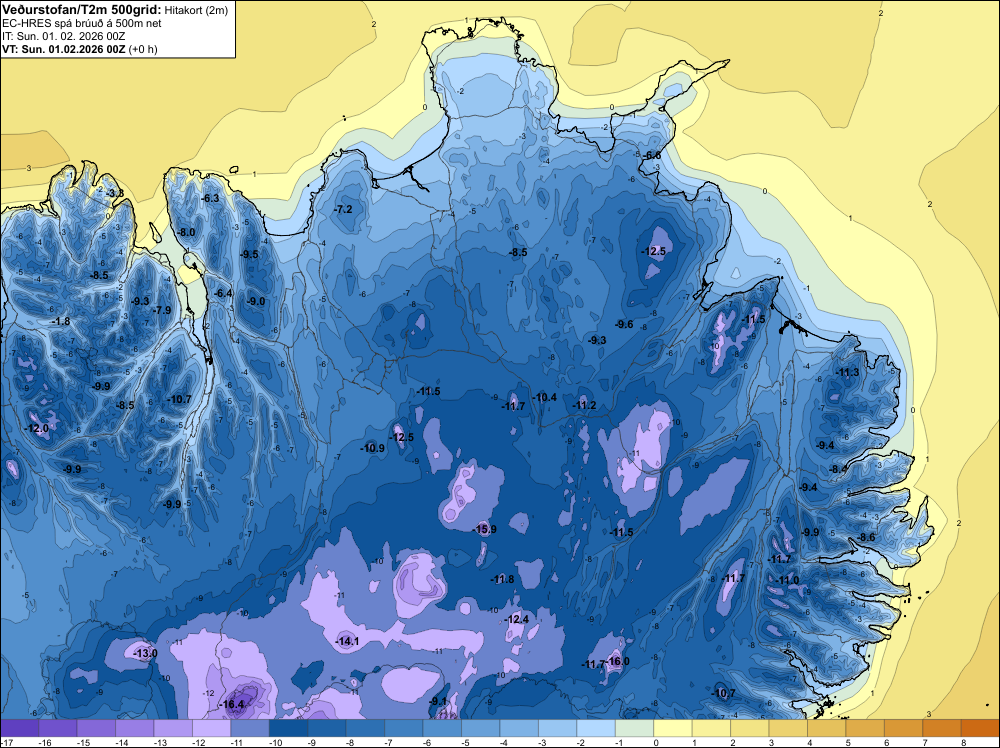
Task: Select the -9.5 temperature label
Action: point(249,254)
